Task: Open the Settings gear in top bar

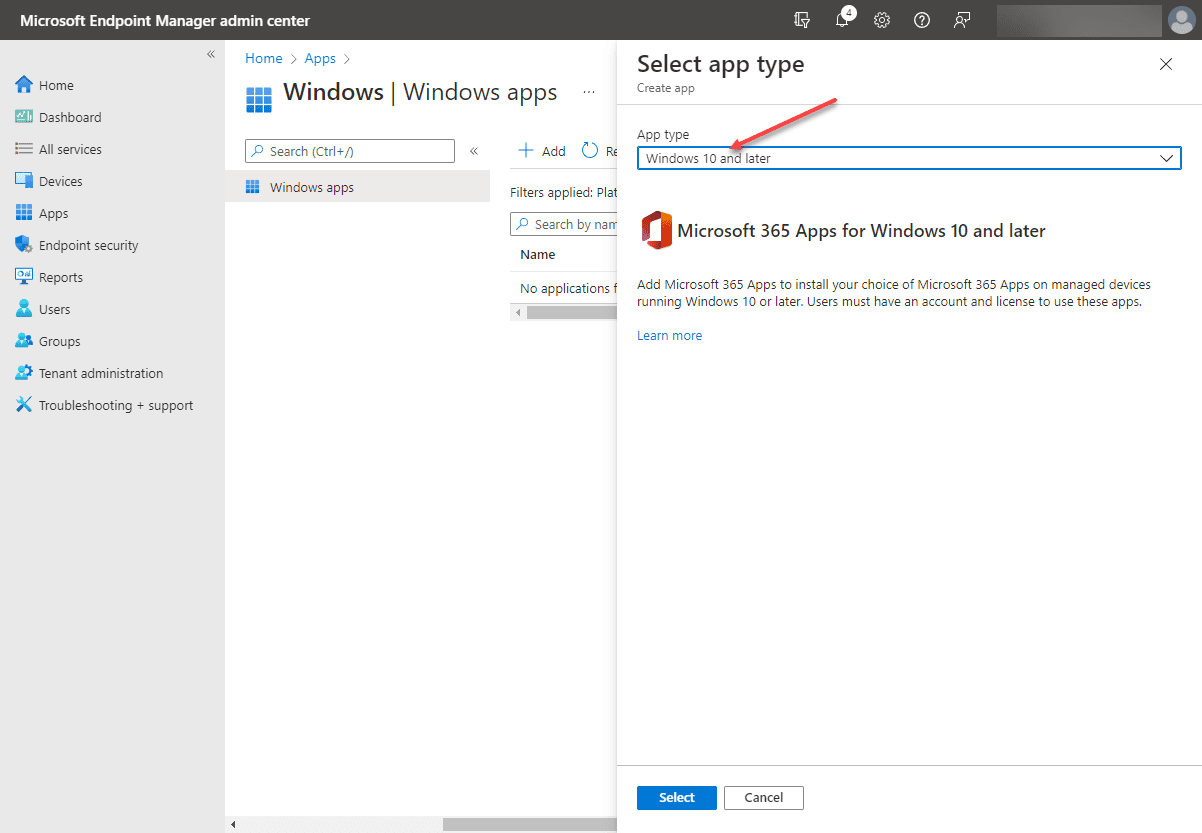Action: coord(882,20)
